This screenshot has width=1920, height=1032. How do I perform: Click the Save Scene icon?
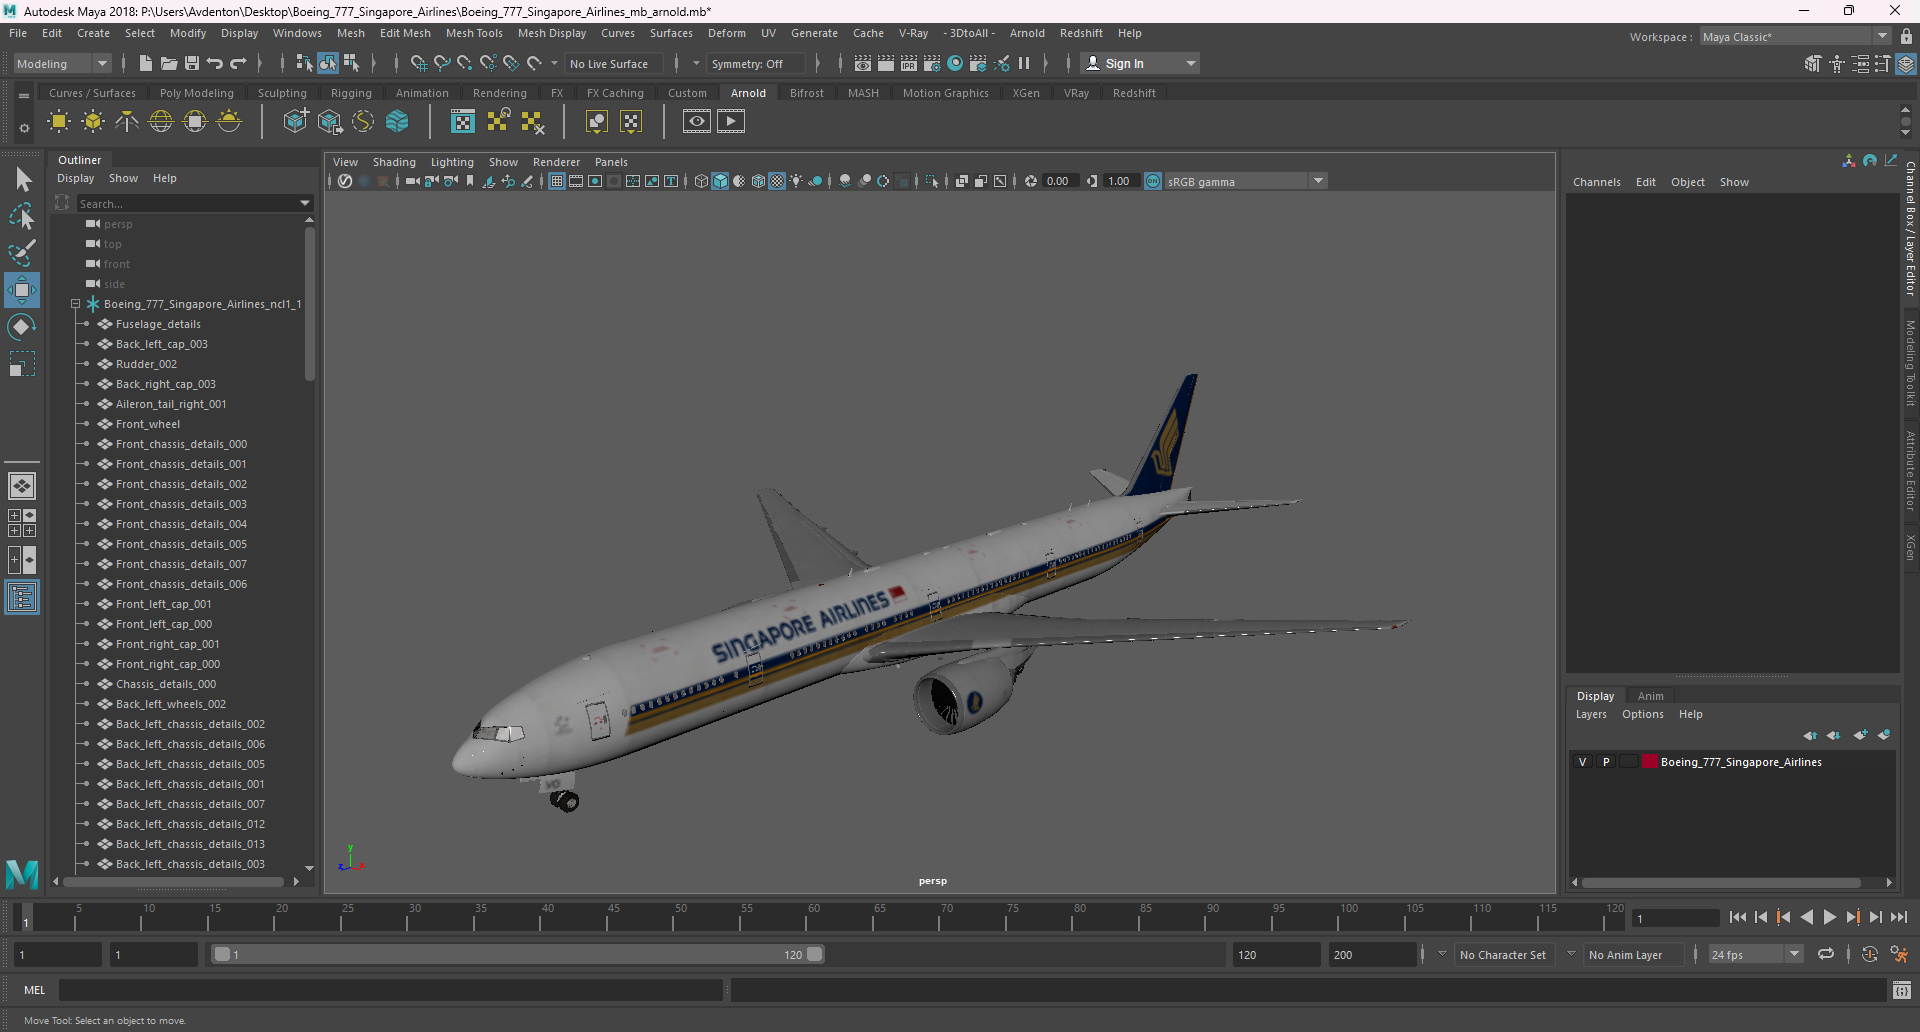coord(192,63)
